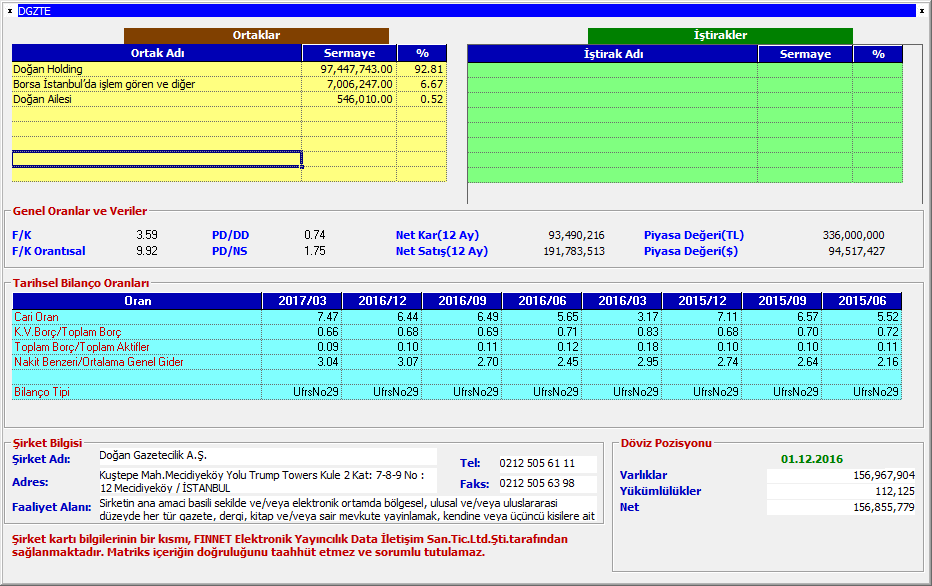Click the 97,447,743.00 capital value
The image size is (932, 586).
(356, 70)
